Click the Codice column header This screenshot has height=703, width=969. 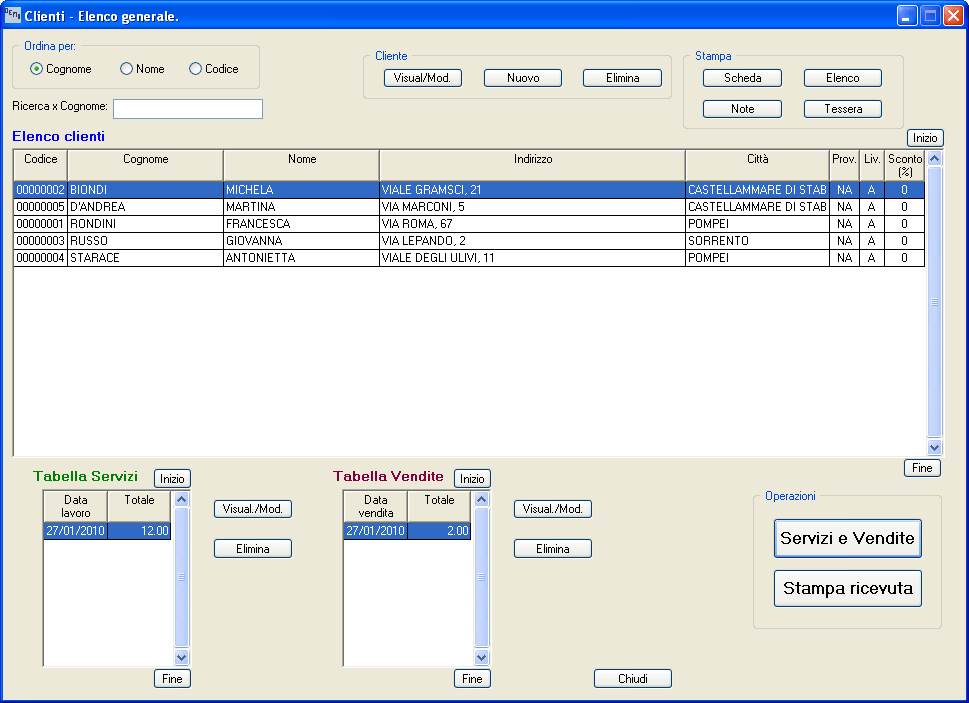40,165
